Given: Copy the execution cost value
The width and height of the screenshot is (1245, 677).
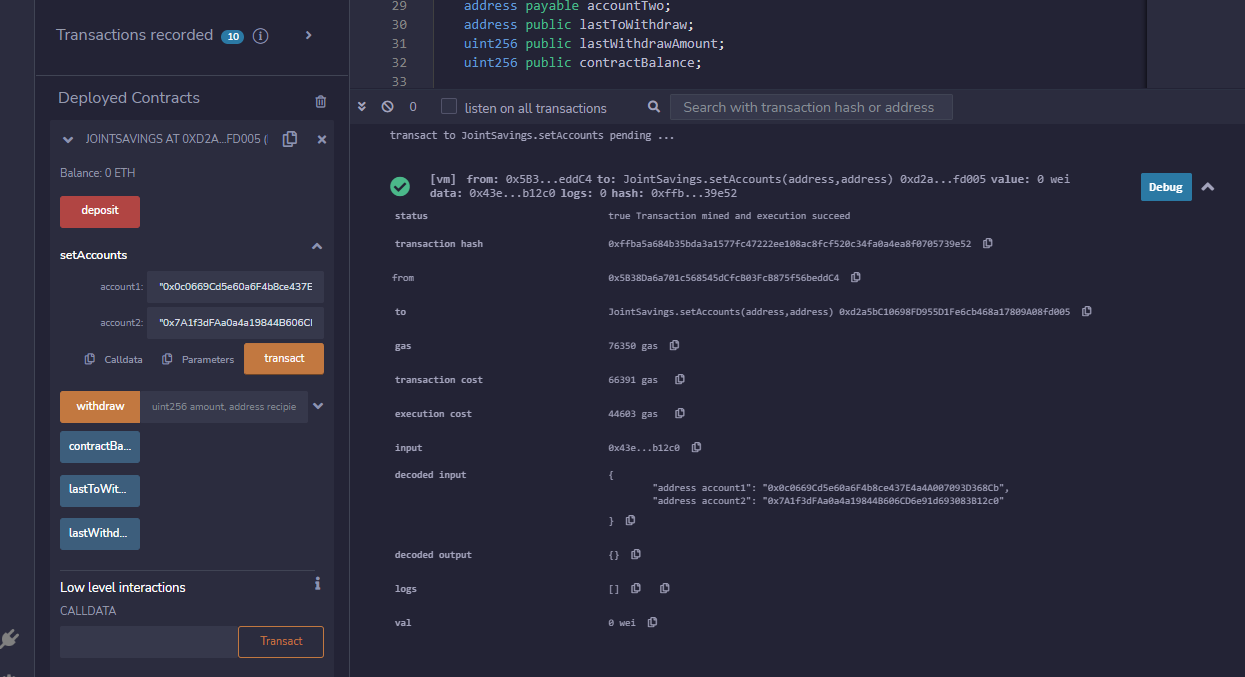Looking at the screenshot, I should click(x=680, y=413).
